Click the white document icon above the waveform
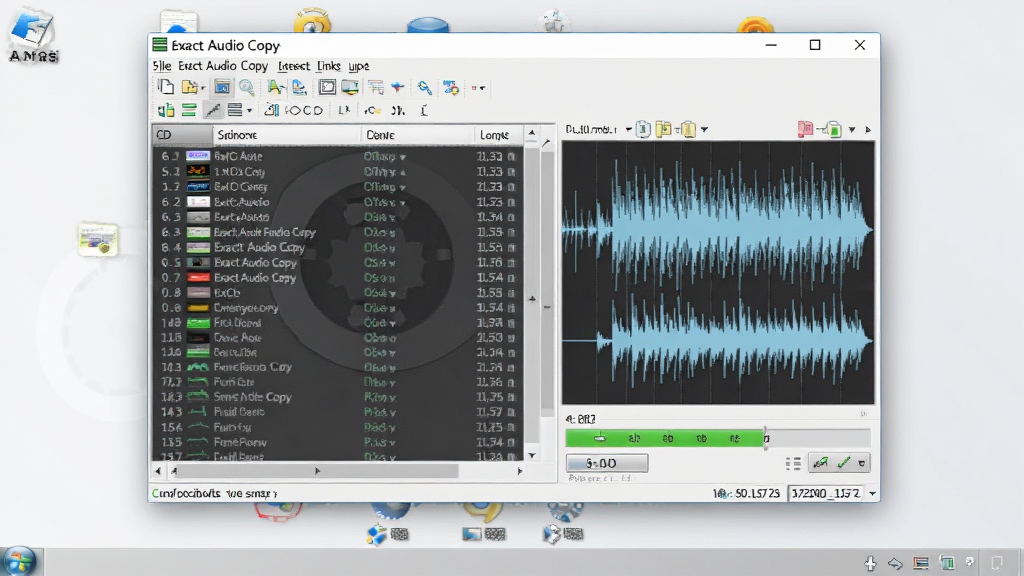The image size is (1024, 576). (x=643, y=129)
